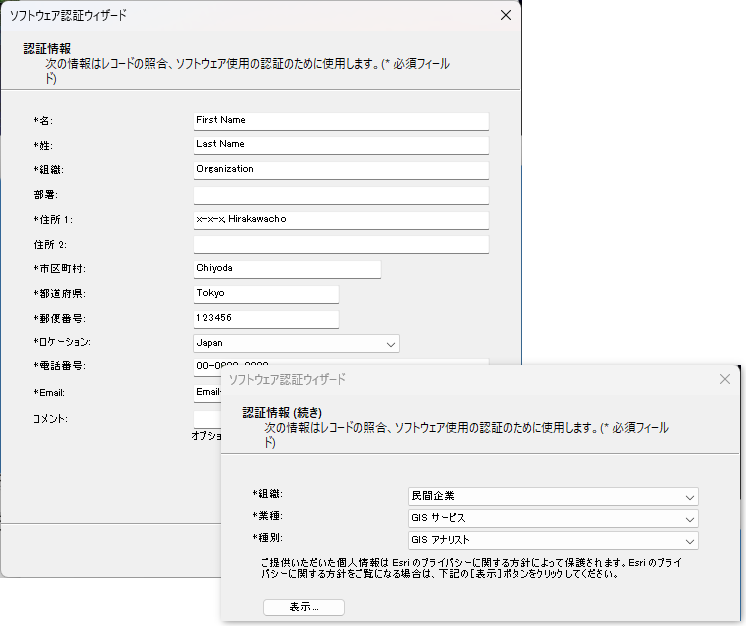746x626 pixels.
Task: Click the empty 住所 2 field
Action: coord(340,244)
